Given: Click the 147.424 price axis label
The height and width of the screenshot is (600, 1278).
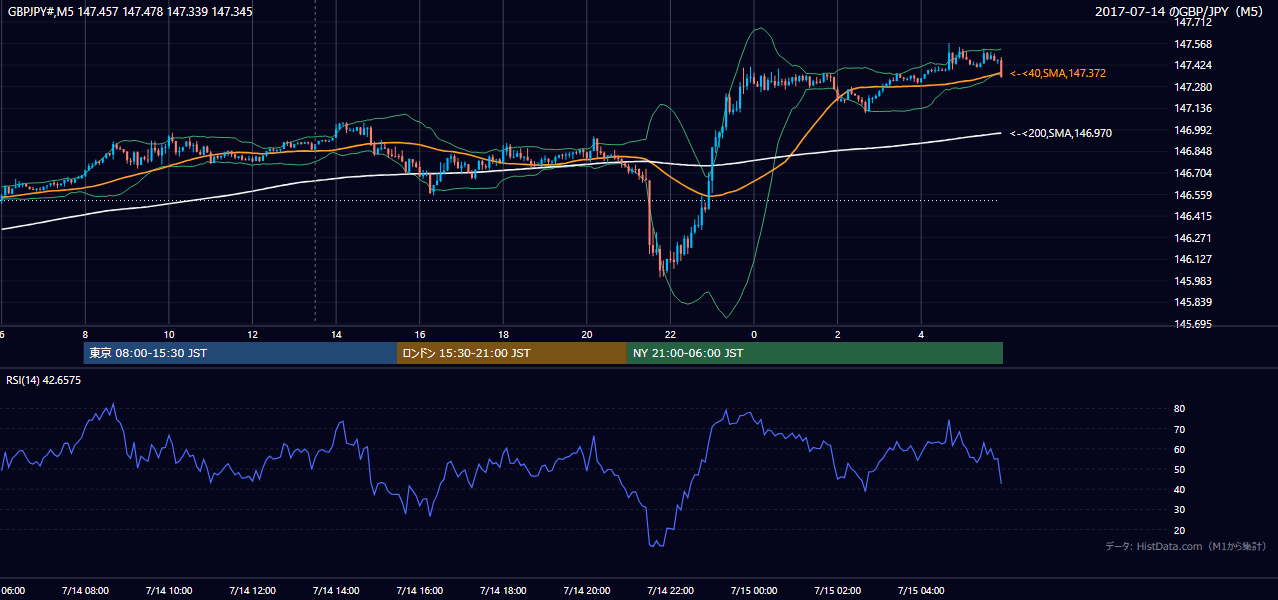Looking at the screenshot, I should [1192, 65].
